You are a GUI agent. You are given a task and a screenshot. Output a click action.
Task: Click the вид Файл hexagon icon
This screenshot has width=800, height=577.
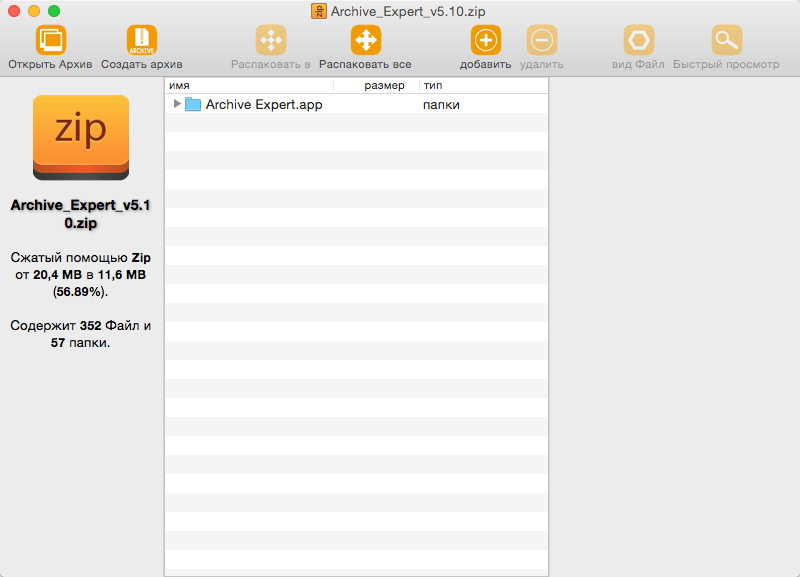pos(638,40)
